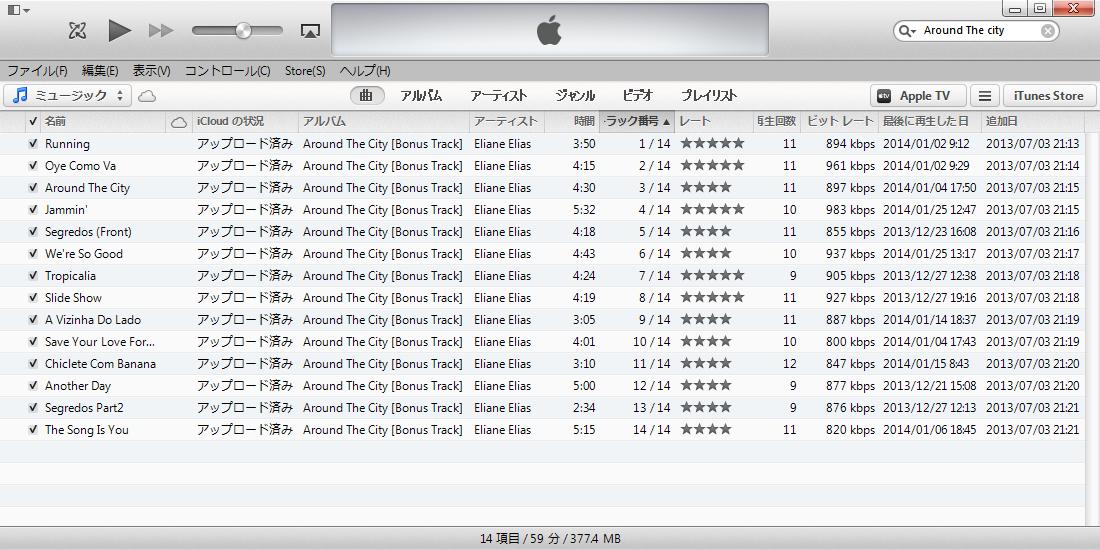Click the Apple TV button
1100x550 pixels.
[918, 96]
